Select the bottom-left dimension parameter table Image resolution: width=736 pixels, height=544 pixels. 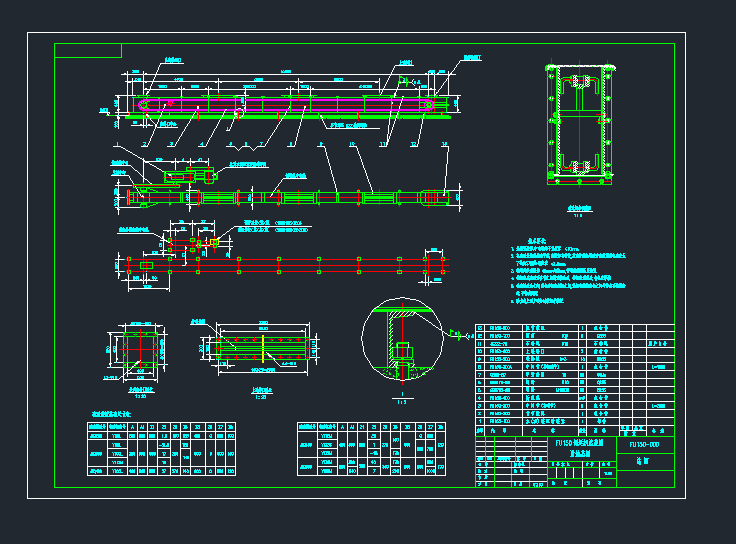pos(161,449)
